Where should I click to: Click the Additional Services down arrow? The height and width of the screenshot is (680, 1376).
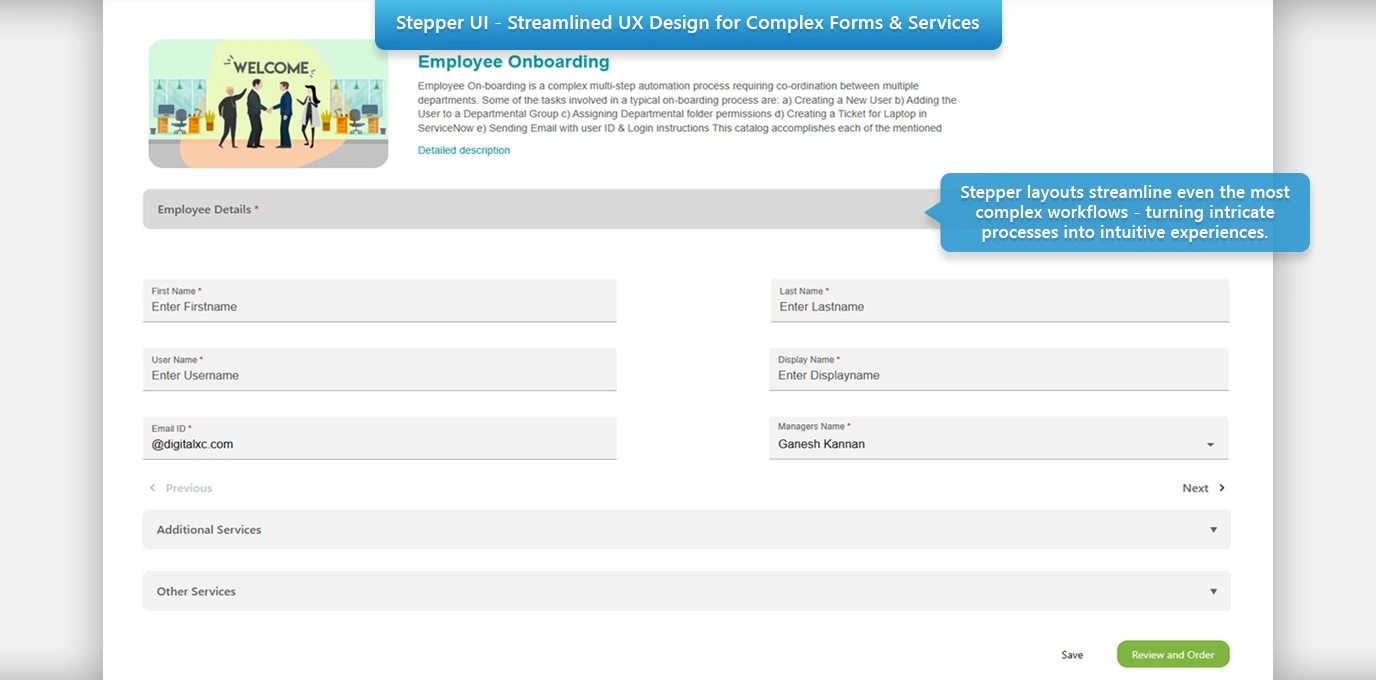click(1213, 530)
